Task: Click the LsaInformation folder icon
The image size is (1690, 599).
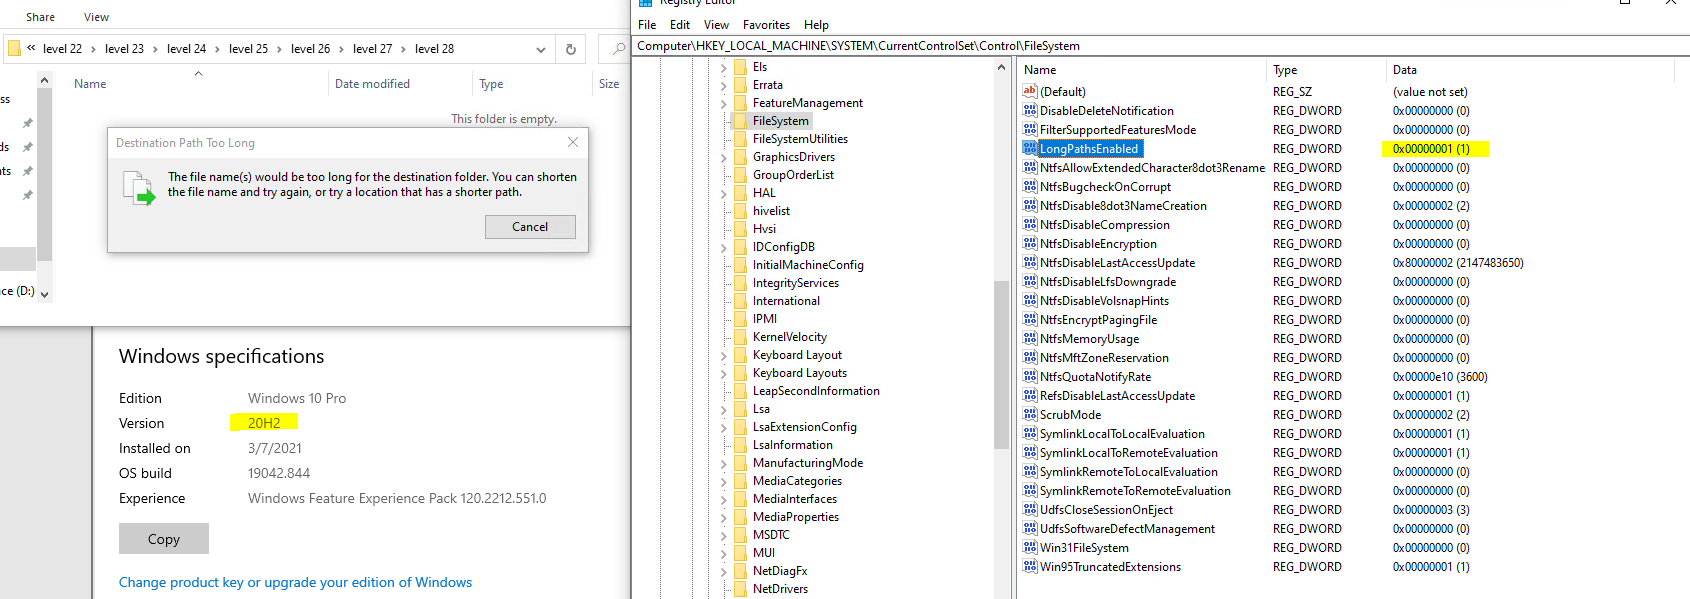Action: [740, 445]
